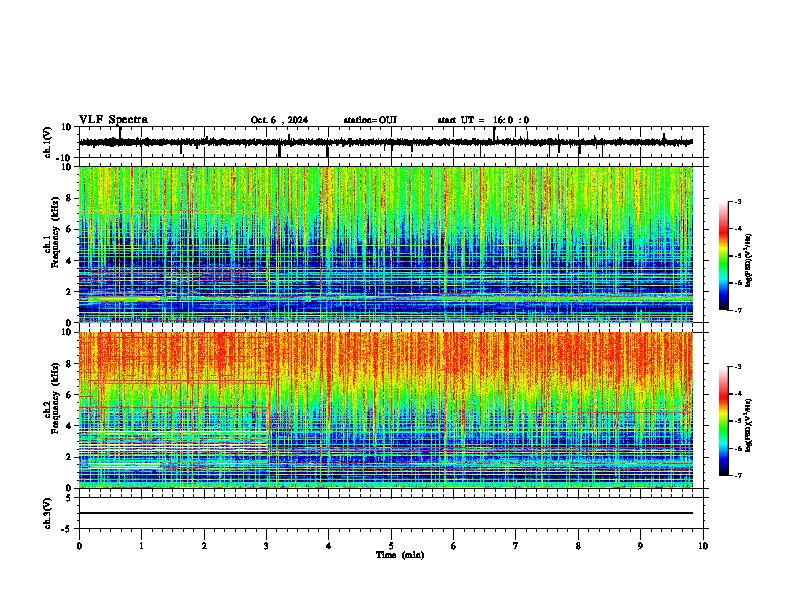This screenshot has height=612, width=792.
Task: Click the "-3" label atop ch.1 color bar
Action: point(737,201)
